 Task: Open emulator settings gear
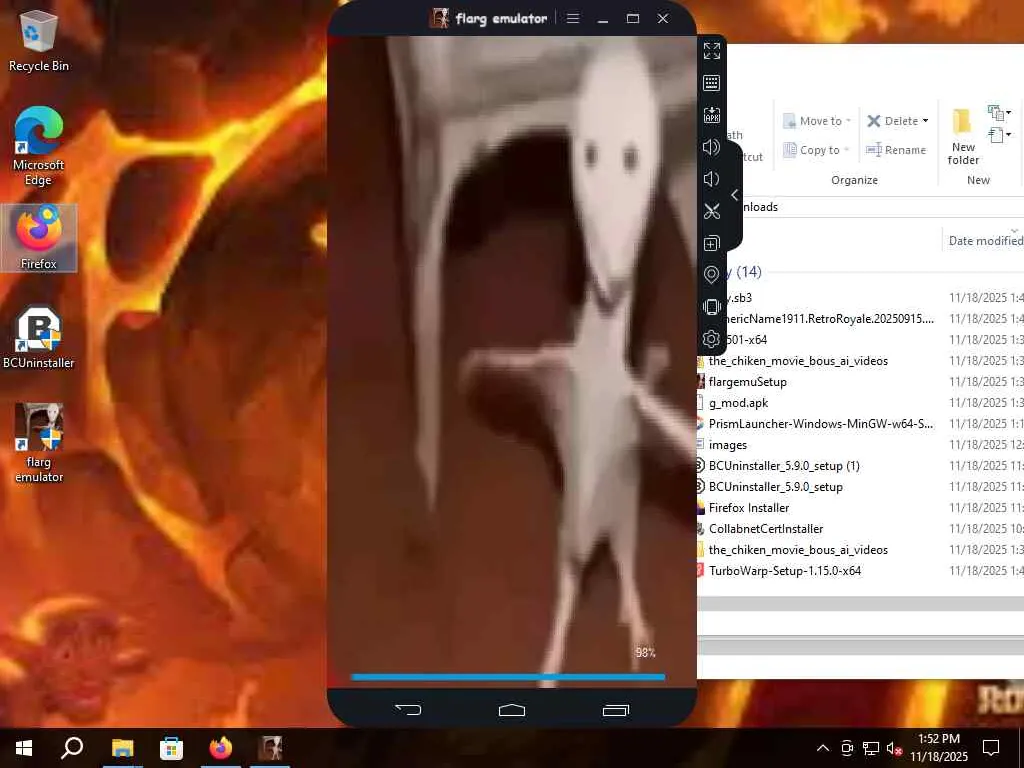click(x=712, y=338)
